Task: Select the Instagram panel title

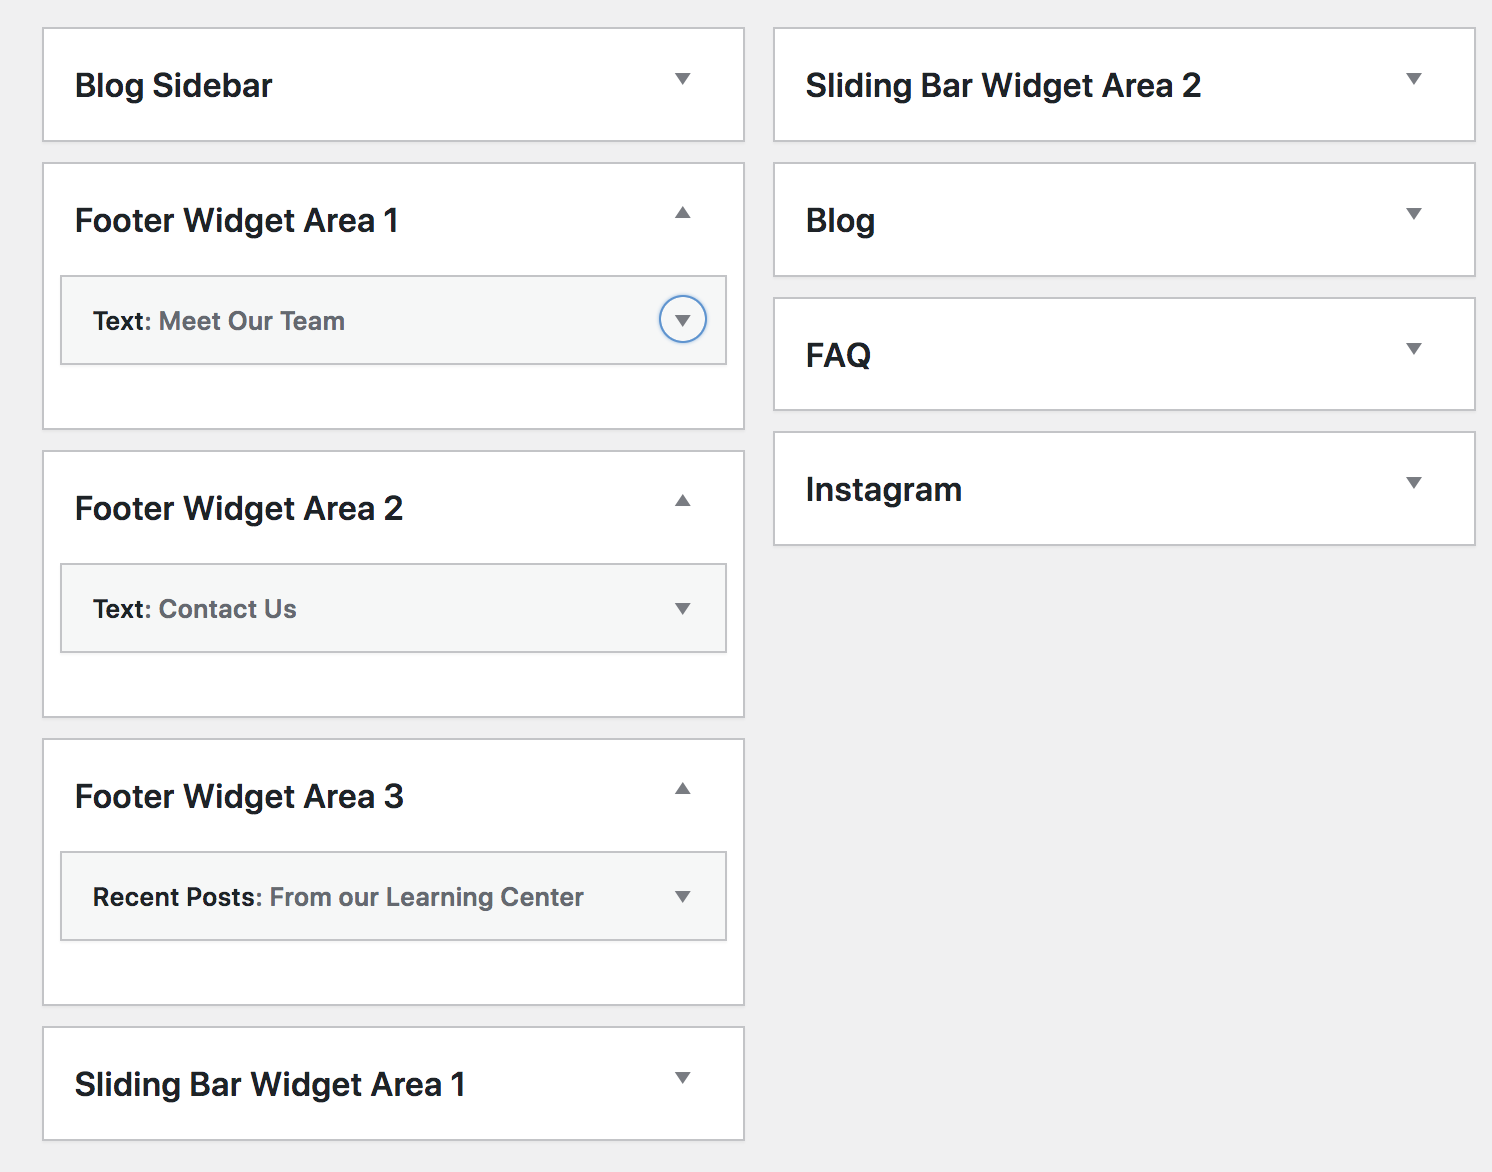Action: click(x=884, y=489)
